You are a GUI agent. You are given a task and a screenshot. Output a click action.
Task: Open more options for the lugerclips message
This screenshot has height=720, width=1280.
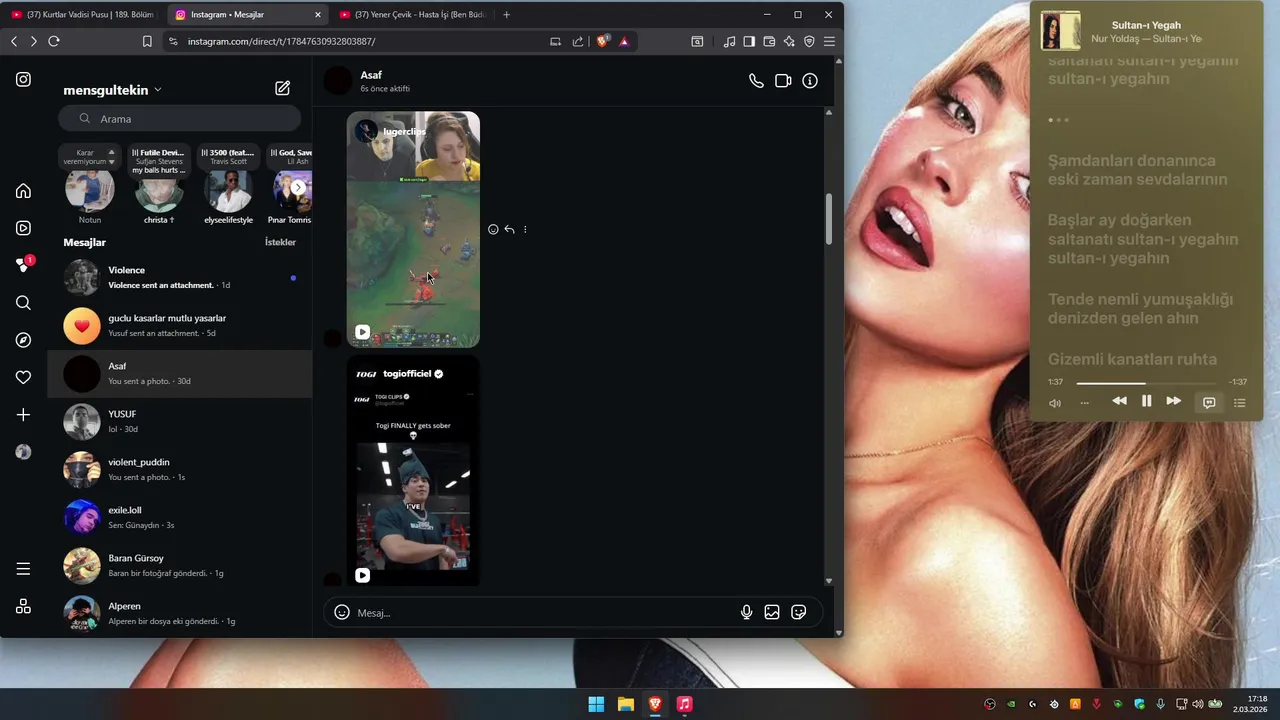pyautogui.click(x=525, y=229)
